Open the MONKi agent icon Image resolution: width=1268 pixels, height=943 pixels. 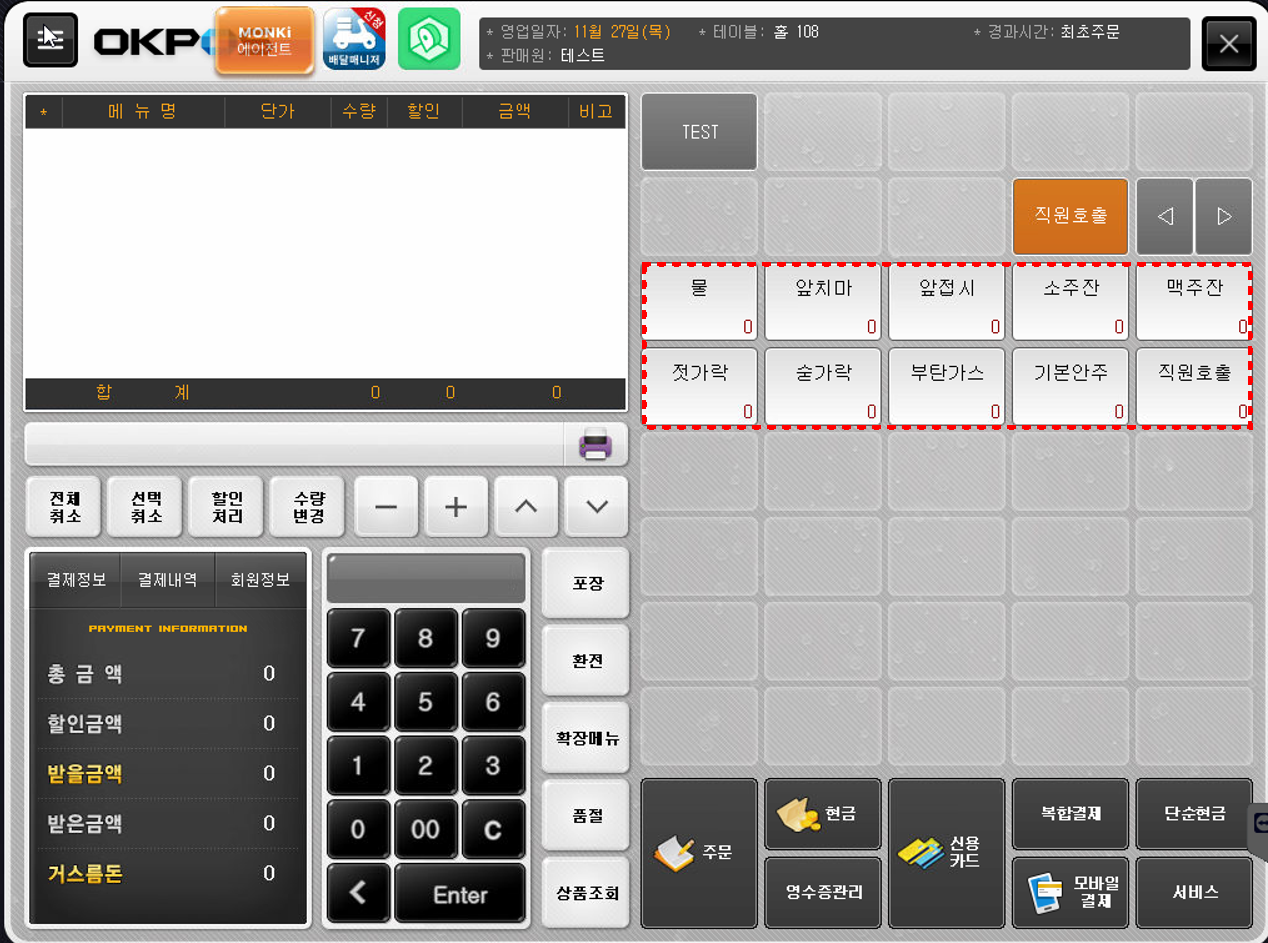264,40
